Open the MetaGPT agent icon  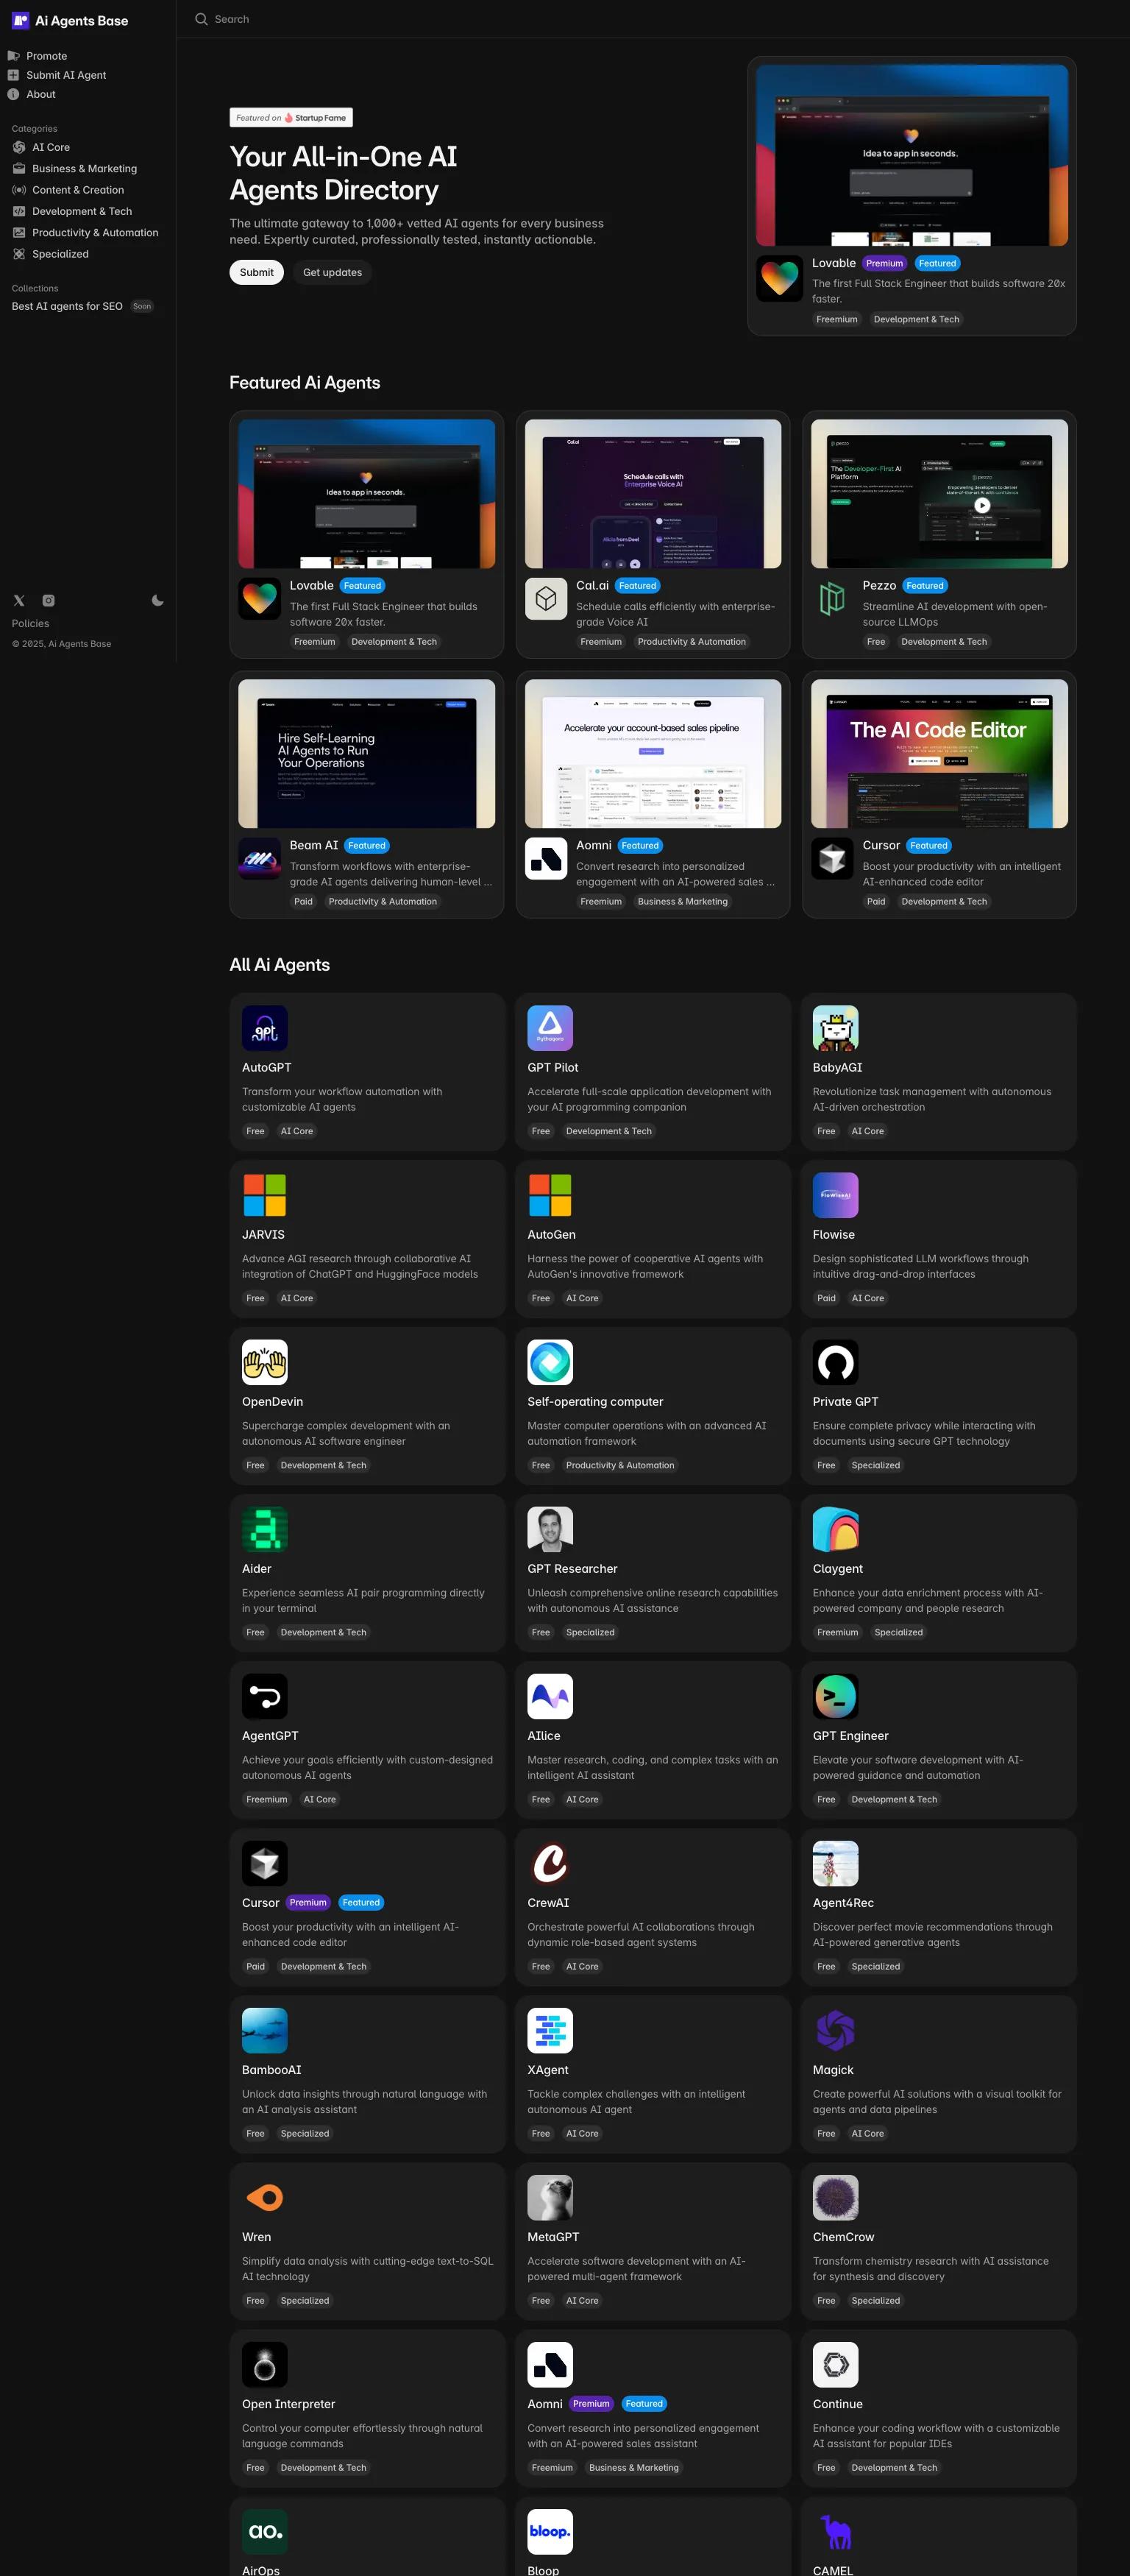tap(550, 2197)
